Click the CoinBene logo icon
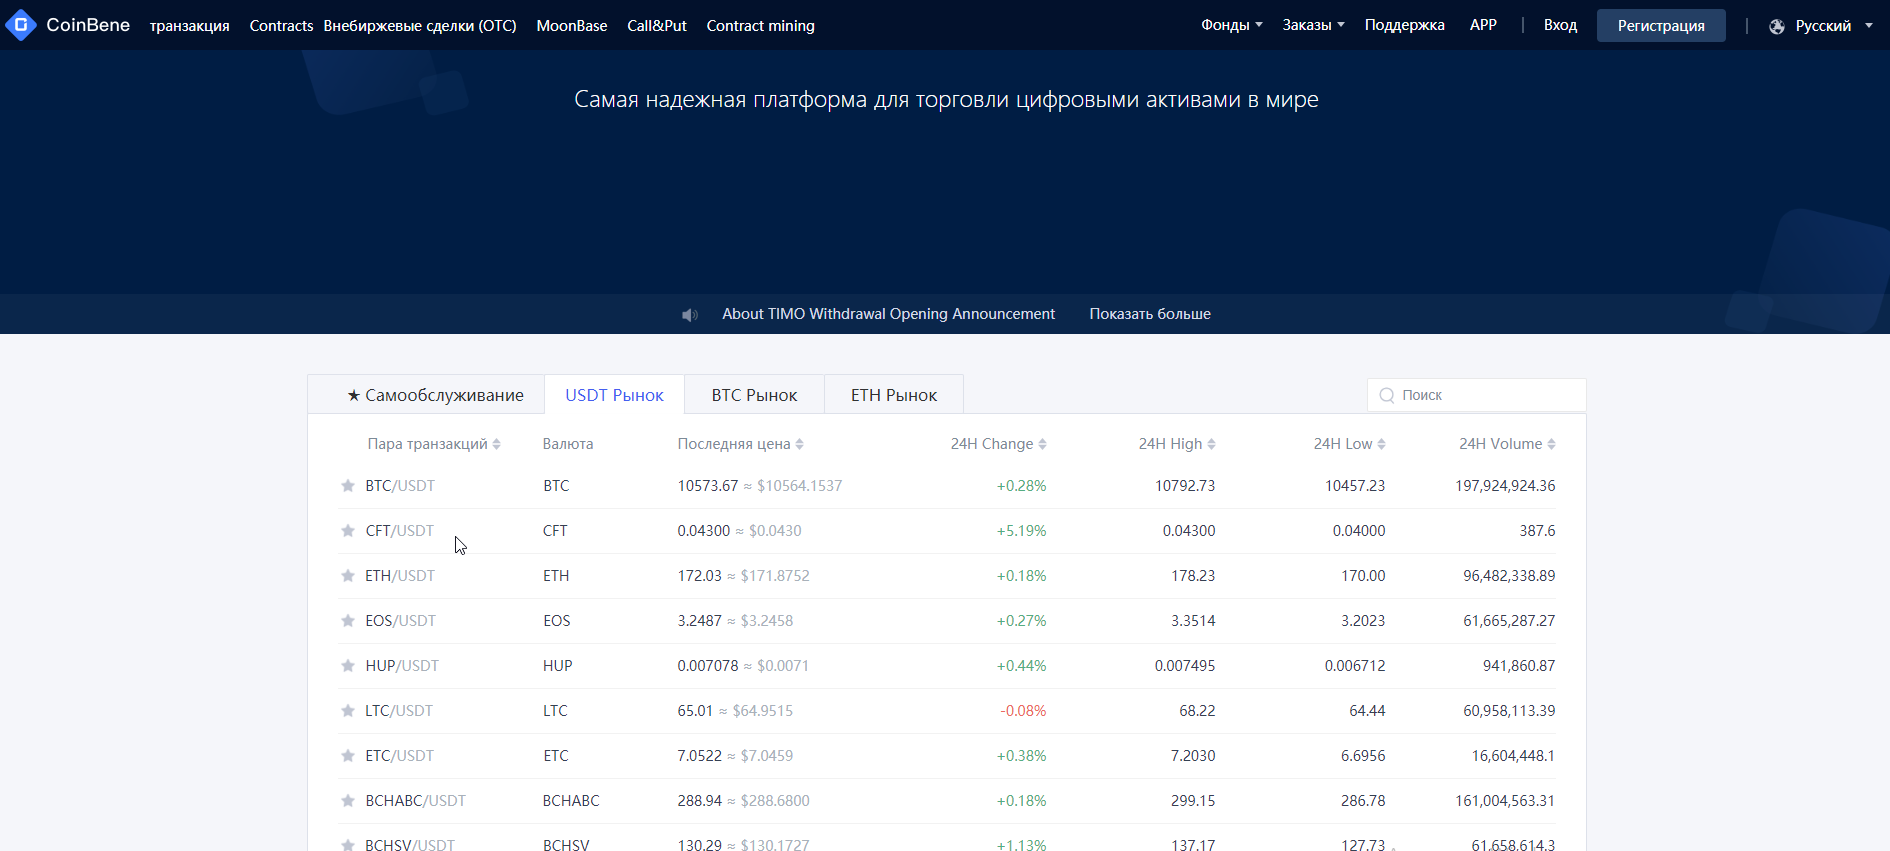Viewport: 1890px width, 851px height. click(x=21, y=25)
